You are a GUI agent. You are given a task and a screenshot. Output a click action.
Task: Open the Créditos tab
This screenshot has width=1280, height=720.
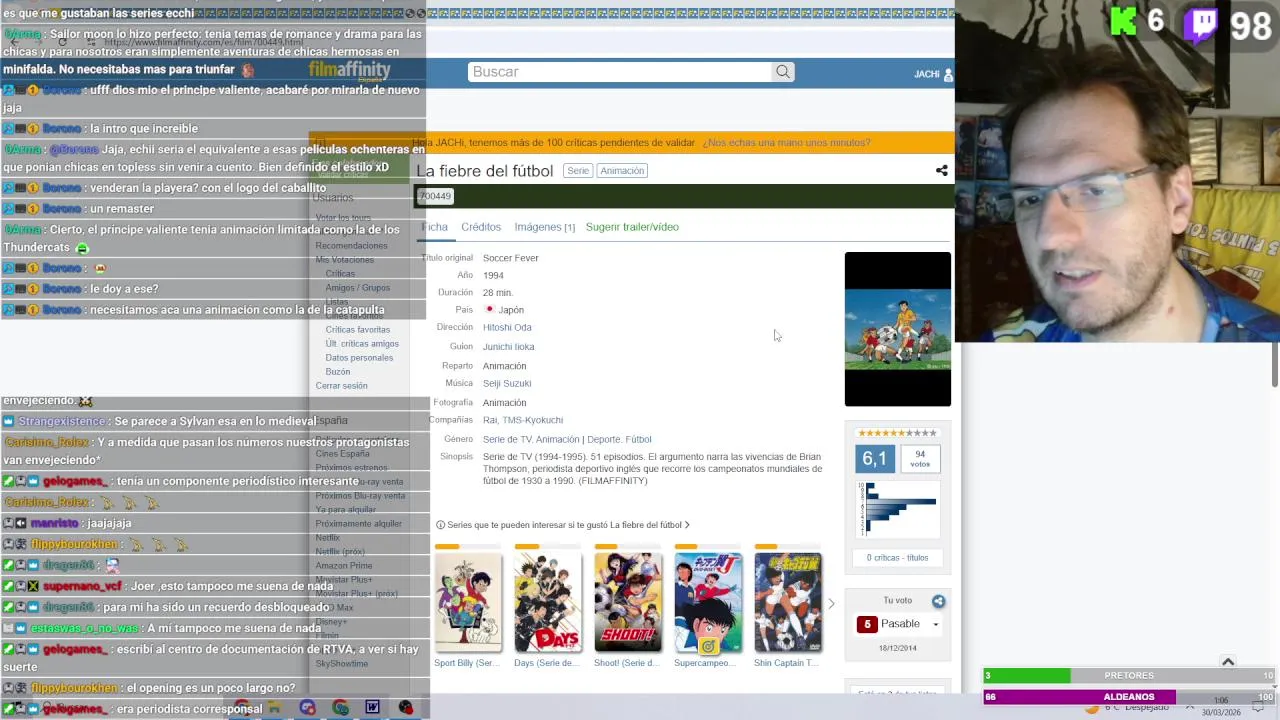(481, 227)
